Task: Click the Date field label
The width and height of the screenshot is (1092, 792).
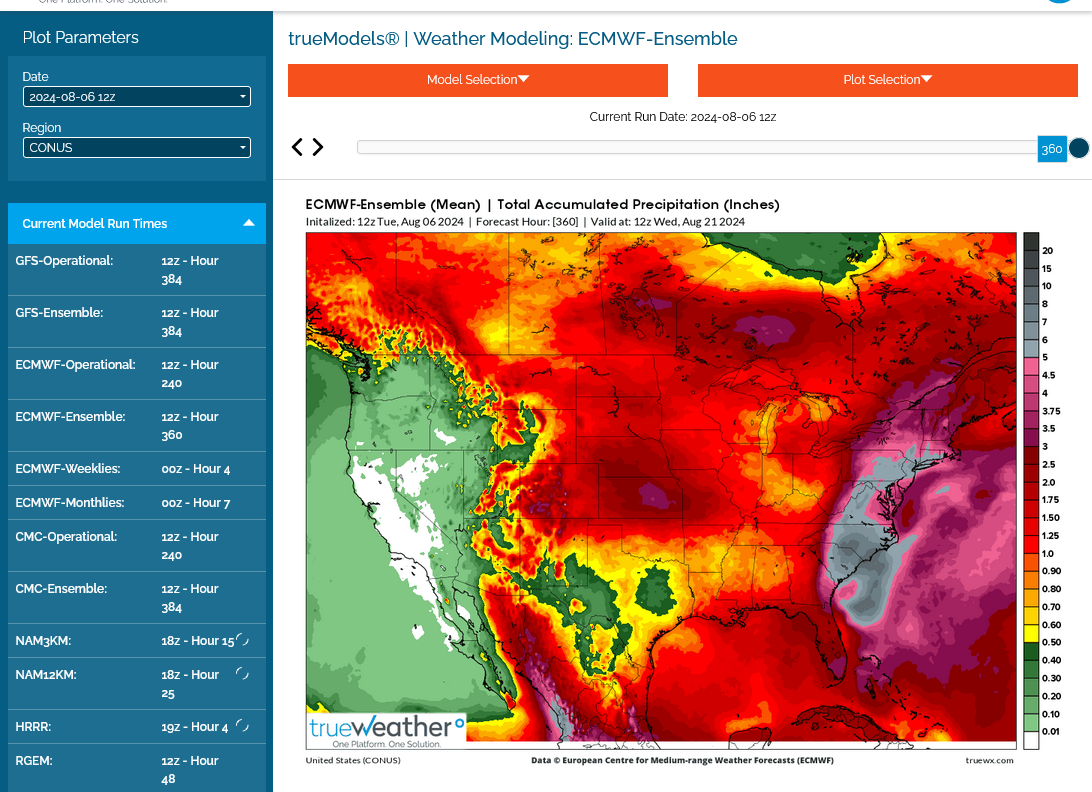Action: click(x=36, y=77)
